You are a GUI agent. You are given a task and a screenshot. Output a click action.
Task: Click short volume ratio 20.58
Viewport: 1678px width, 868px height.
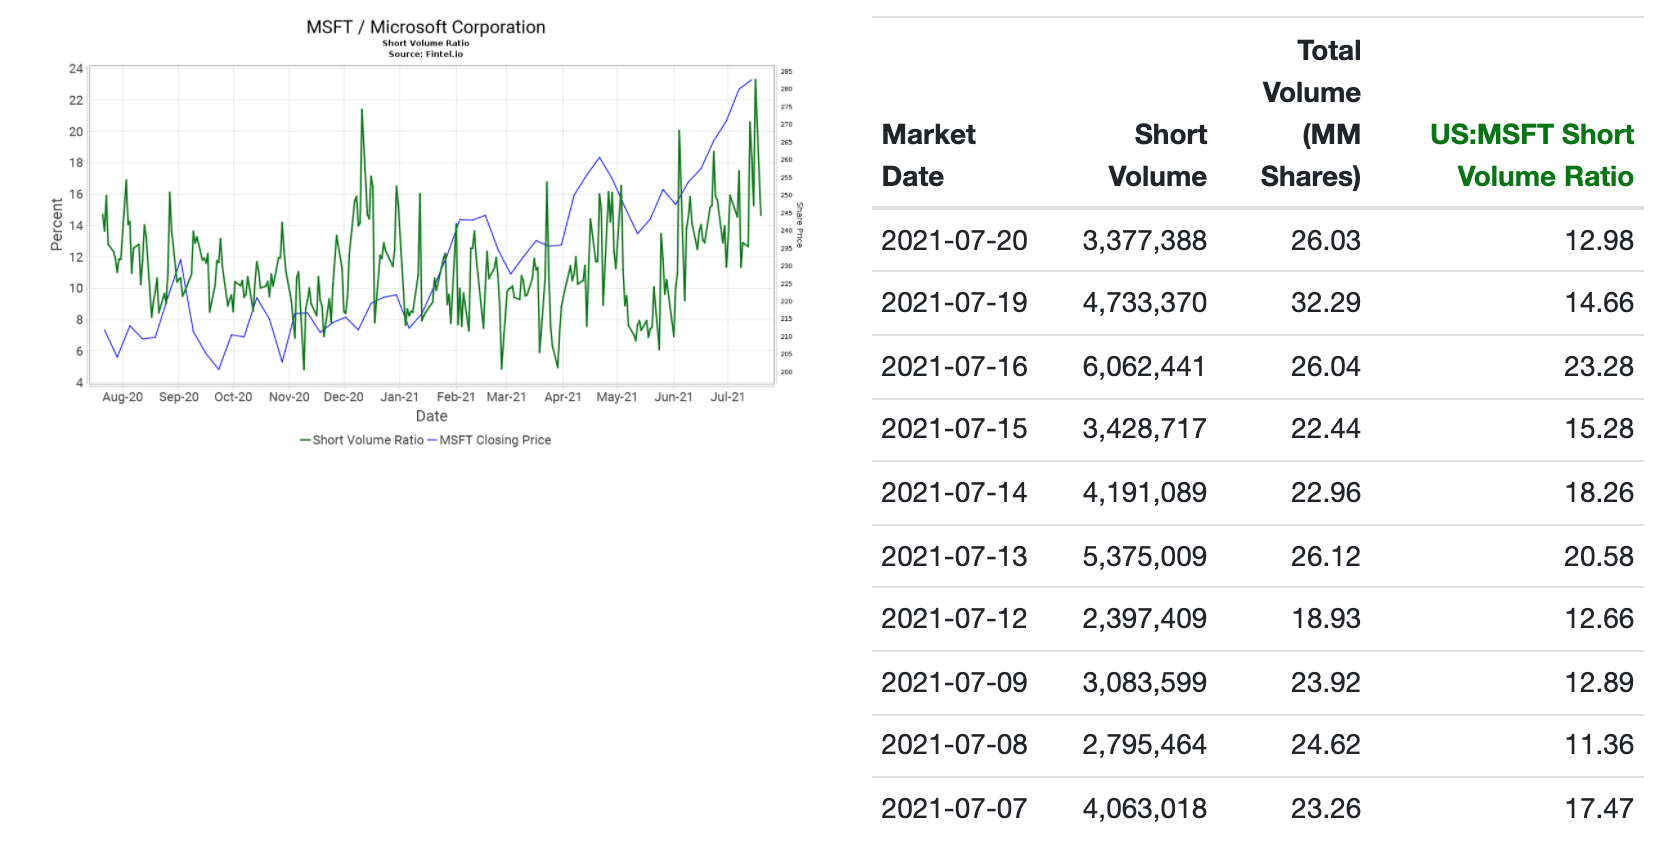[1599, 556]
